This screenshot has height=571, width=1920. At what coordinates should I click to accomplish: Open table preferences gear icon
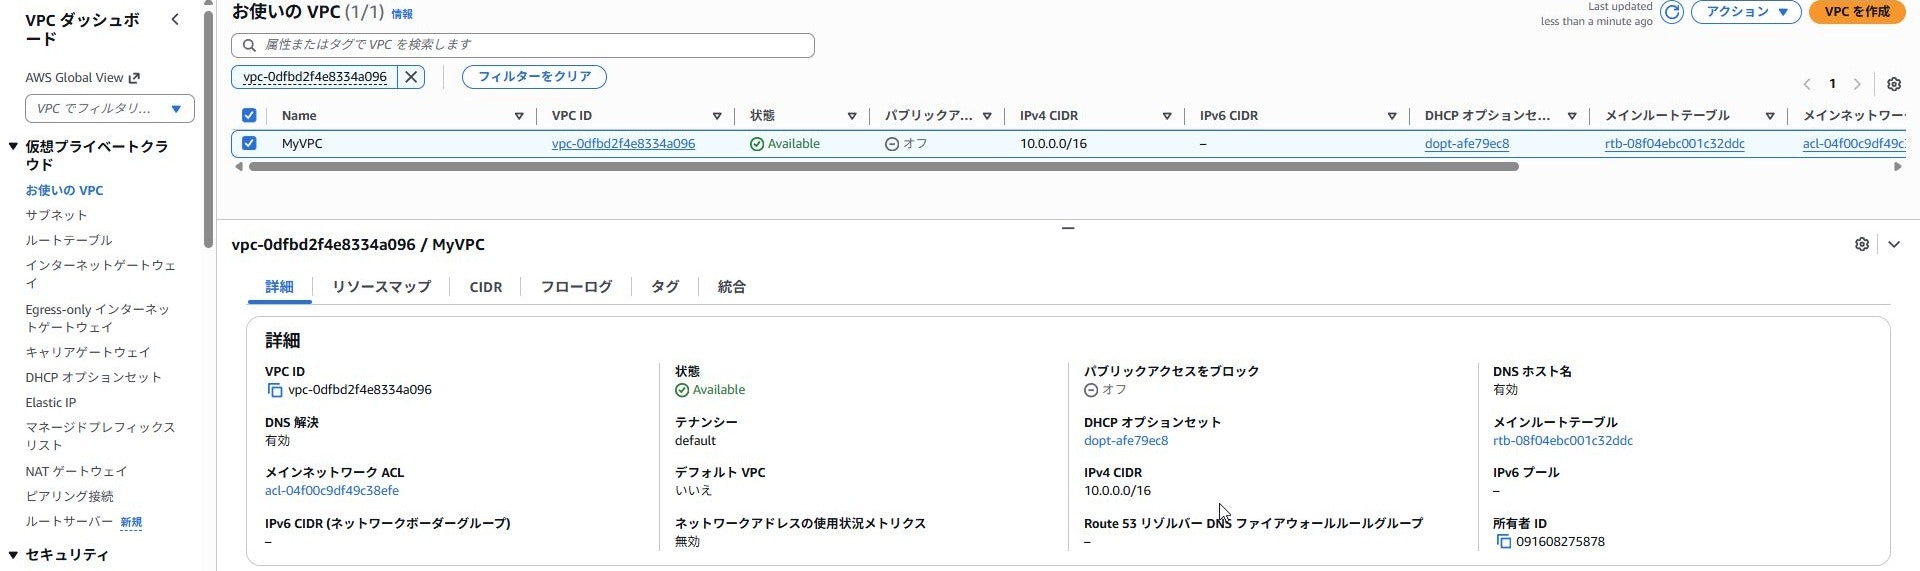pos(1894,84)
